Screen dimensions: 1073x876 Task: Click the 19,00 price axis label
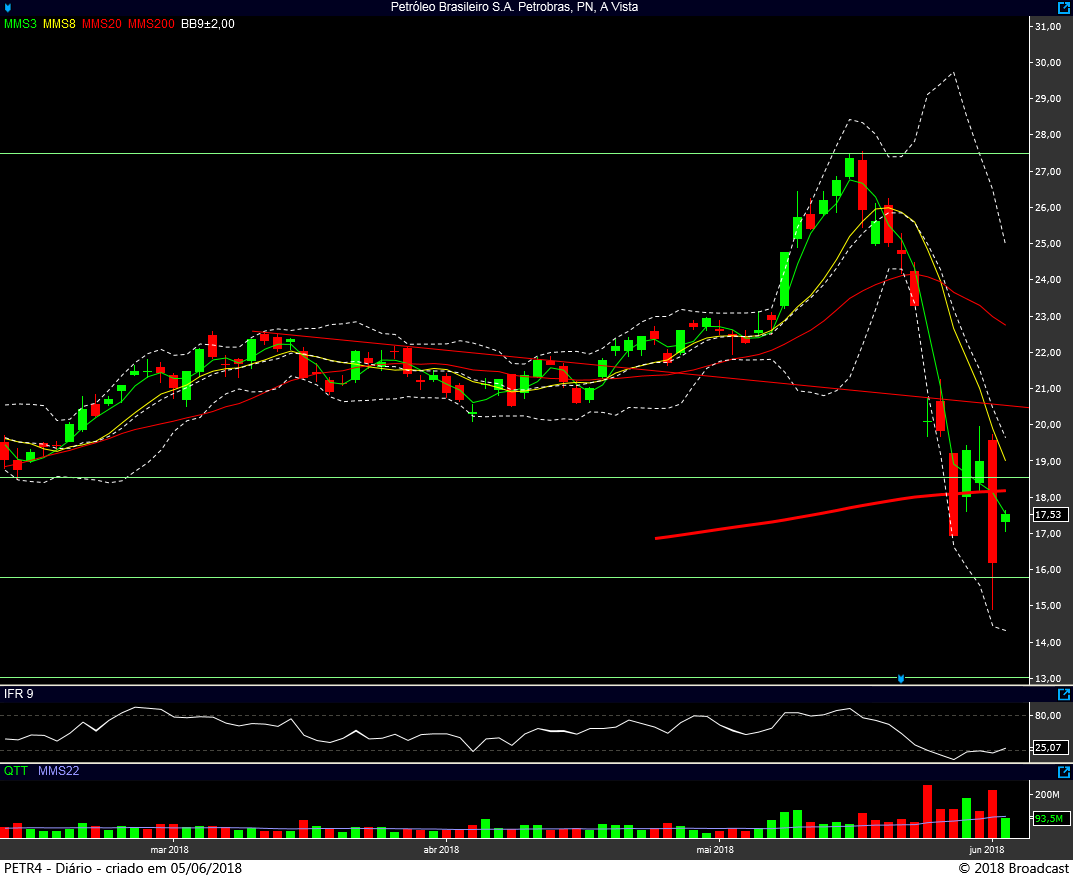(1048, 462)
